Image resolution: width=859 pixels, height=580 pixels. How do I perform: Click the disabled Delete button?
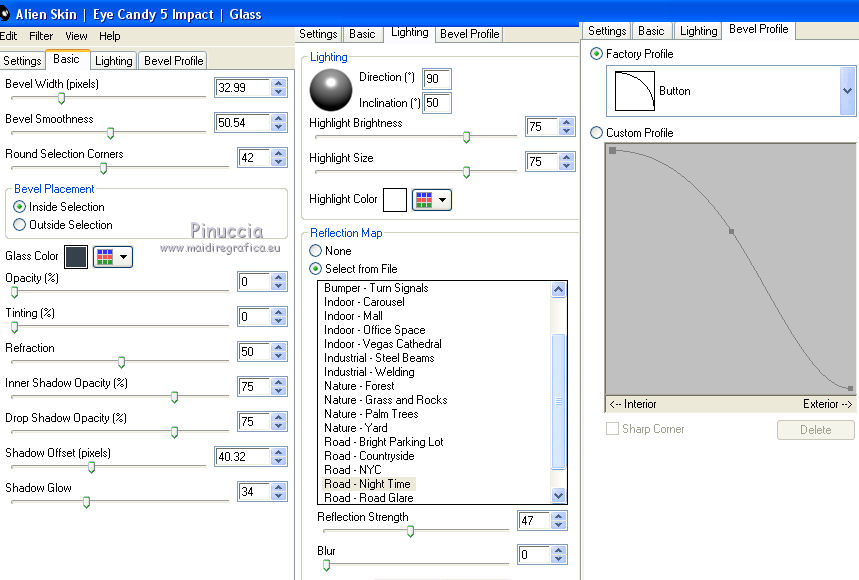815,430
